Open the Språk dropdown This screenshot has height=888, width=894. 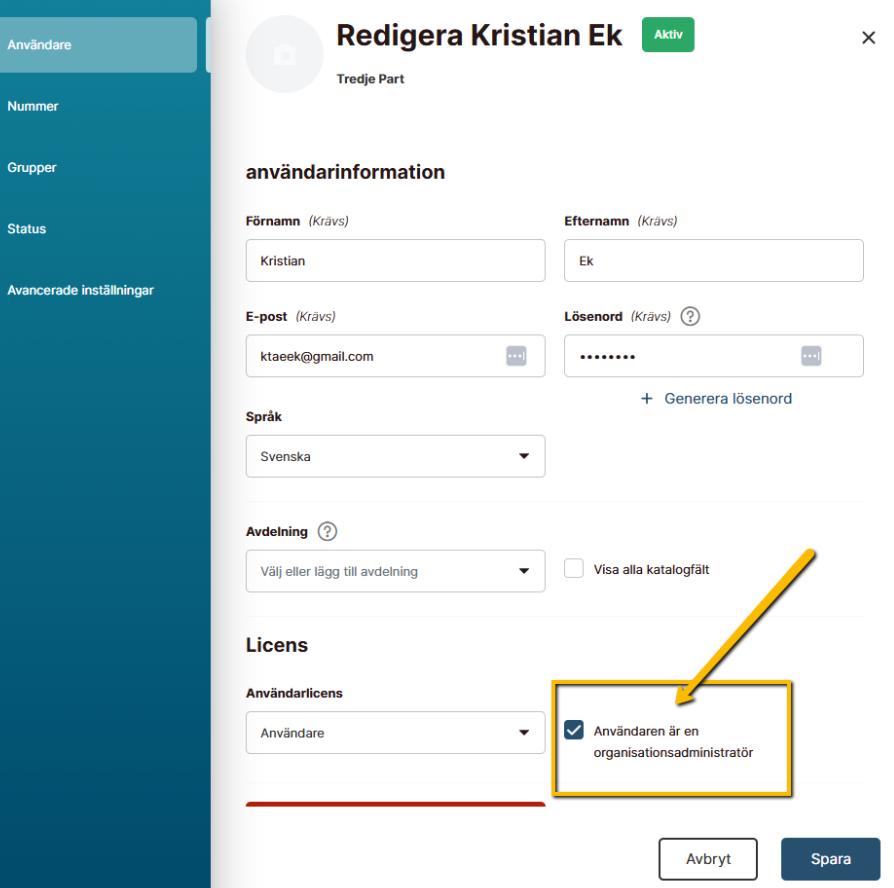click(395, 456)
